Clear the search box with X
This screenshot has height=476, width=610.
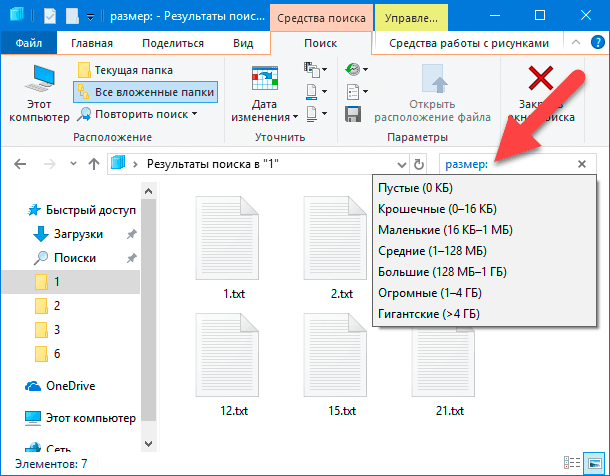[582, 164]
